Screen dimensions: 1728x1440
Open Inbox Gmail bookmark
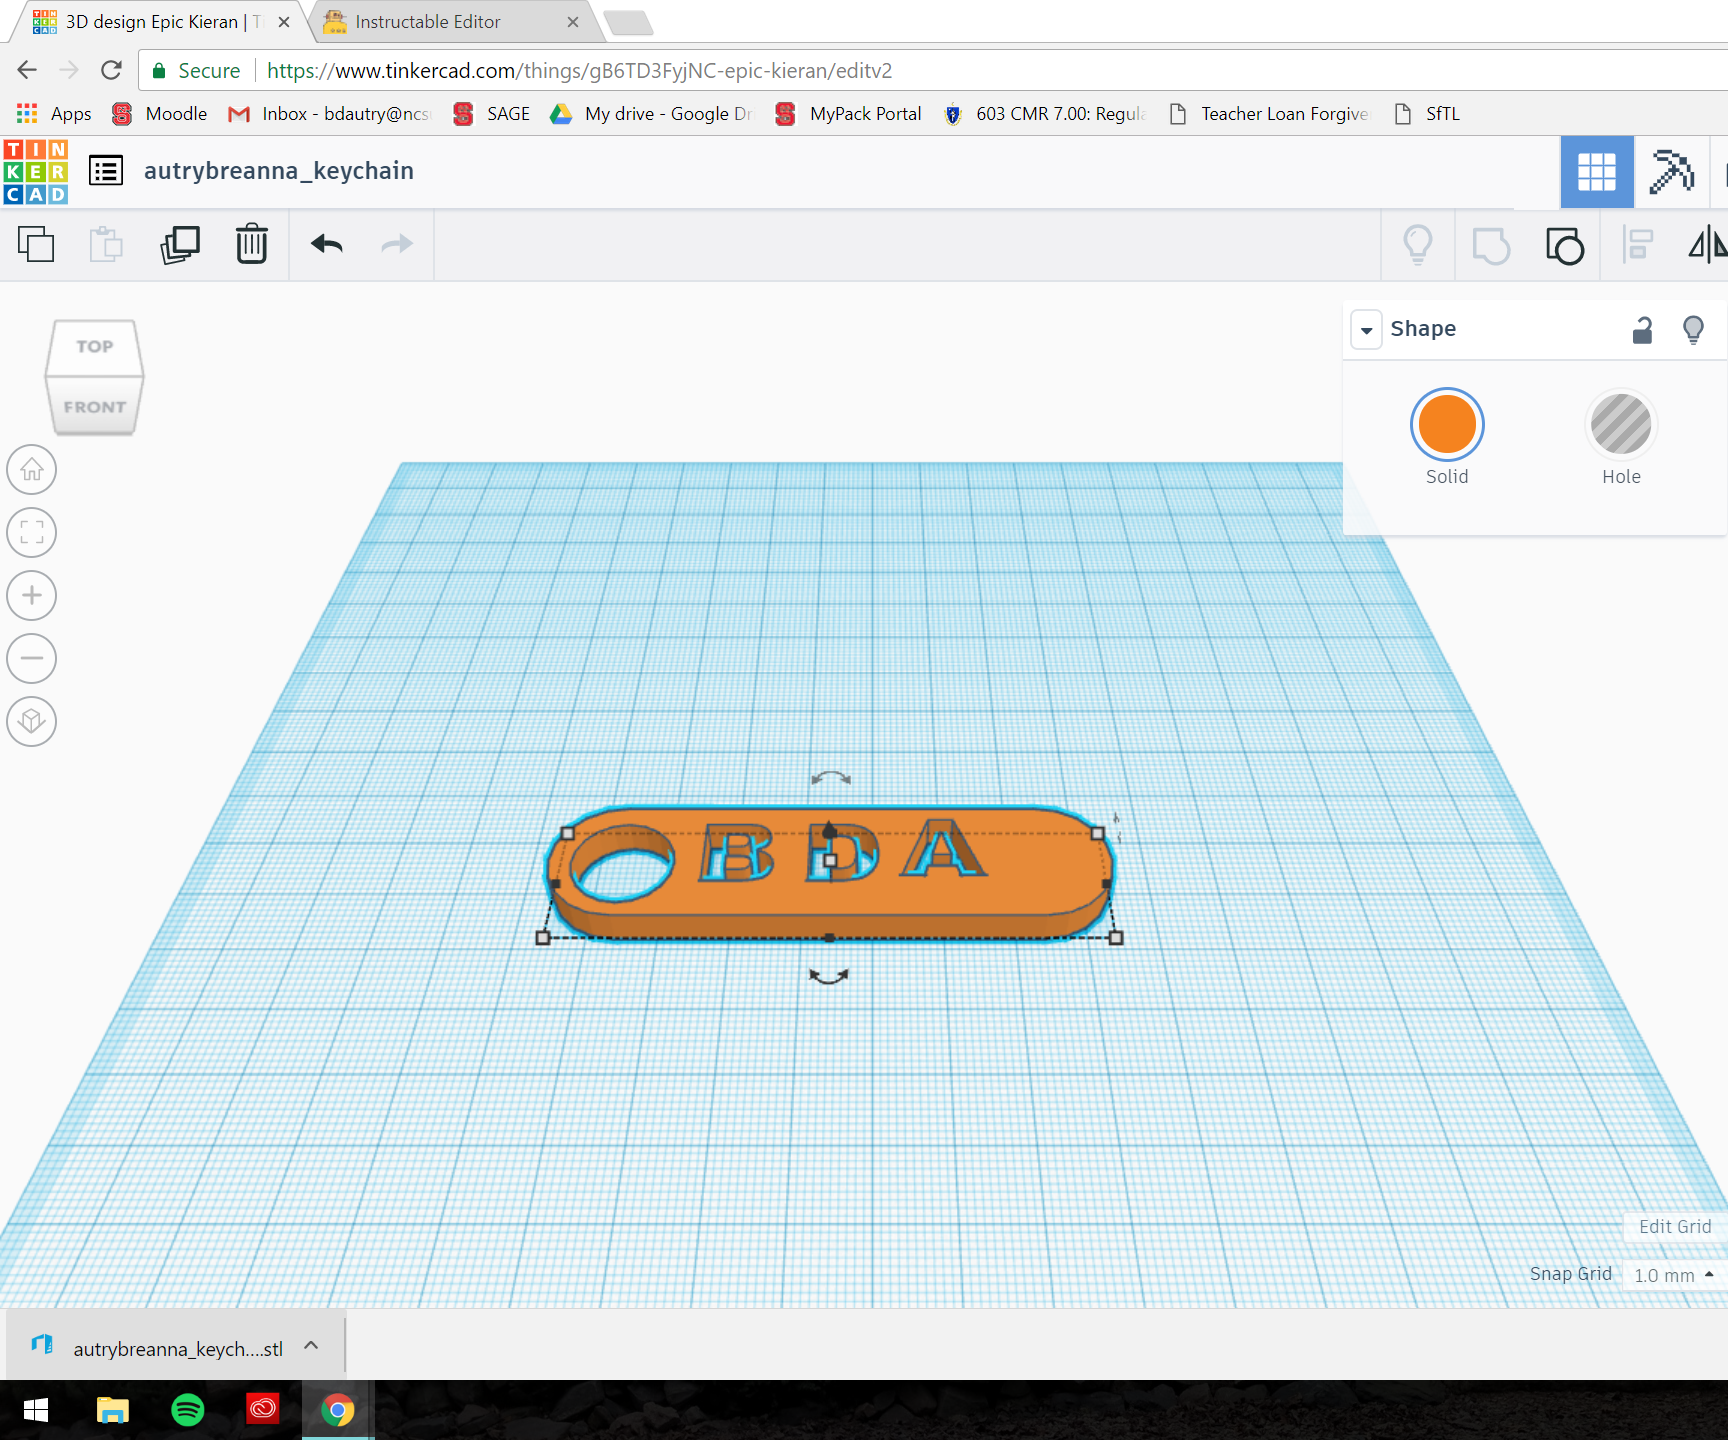coord(329,114)
